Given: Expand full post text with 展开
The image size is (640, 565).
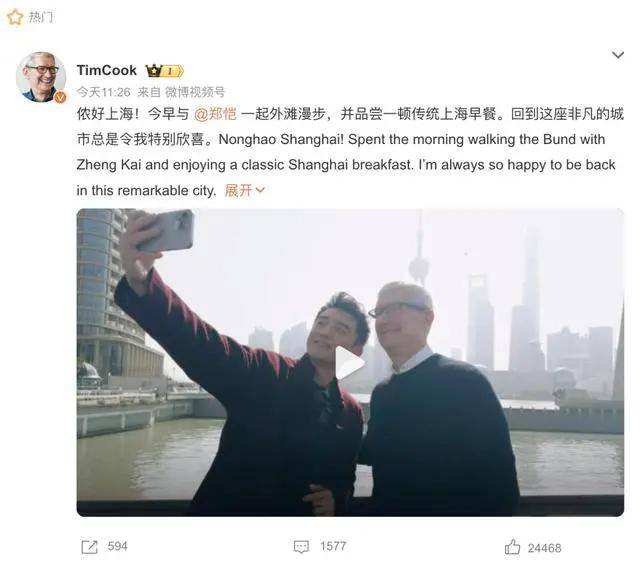Looking at the screenshot, I should click(x=244, y=190).
